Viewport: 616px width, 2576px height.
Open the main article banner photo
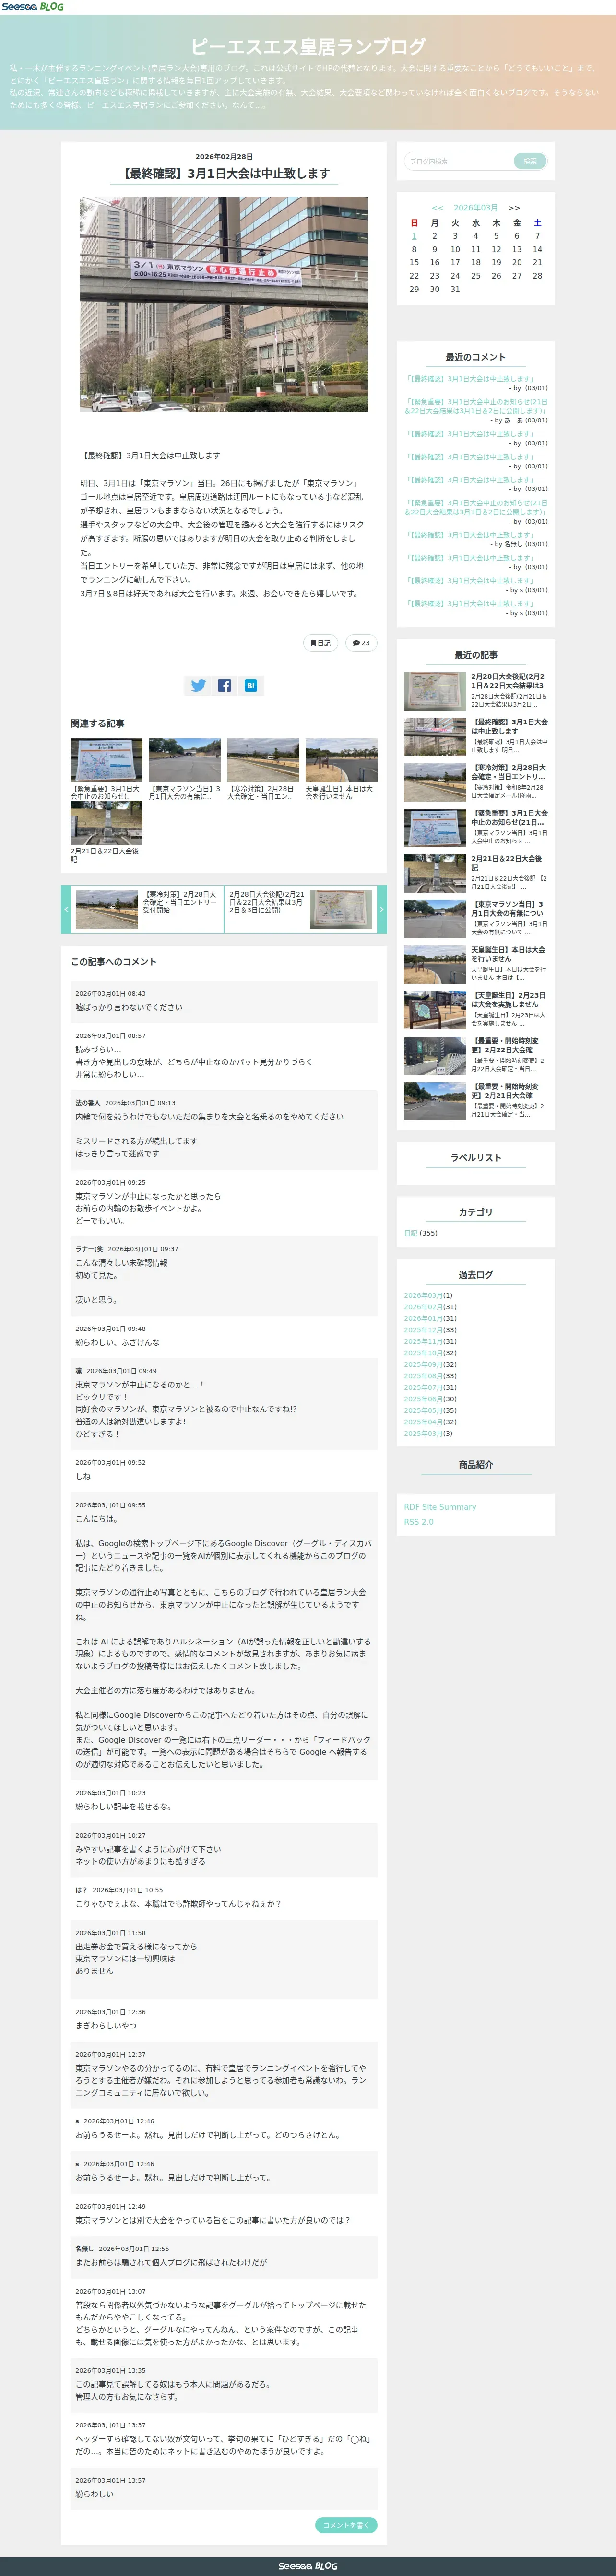pyautogui.click(x=224, y=304)
